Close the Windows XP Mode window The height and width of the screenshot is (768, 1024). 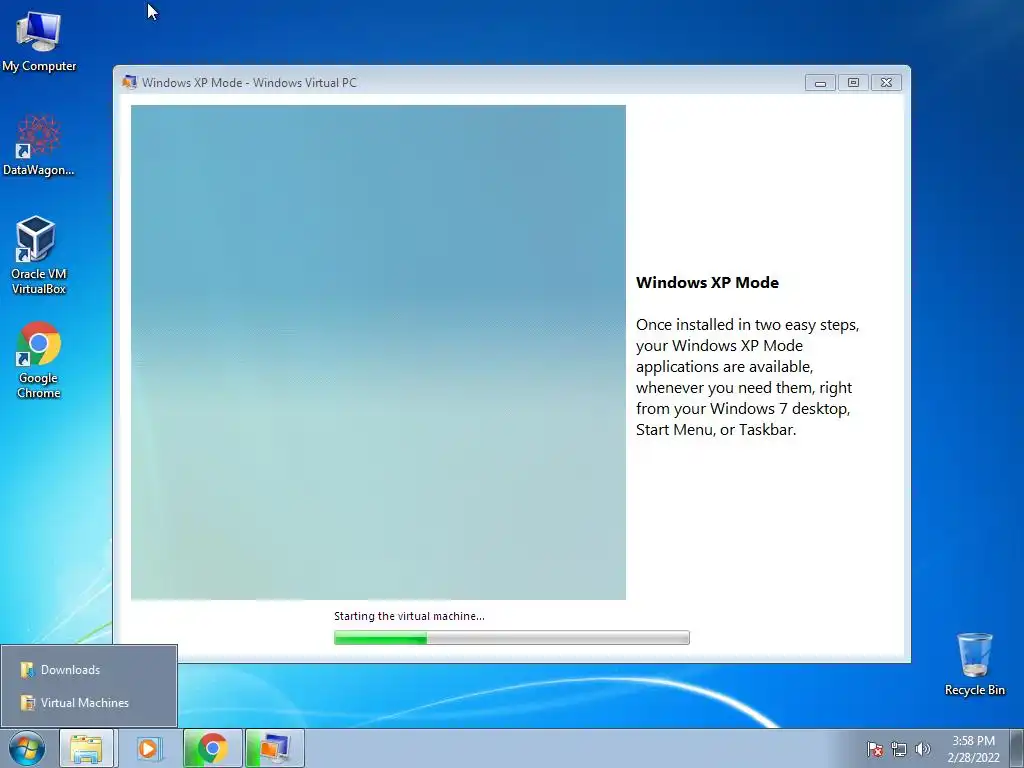coord(886,83)
